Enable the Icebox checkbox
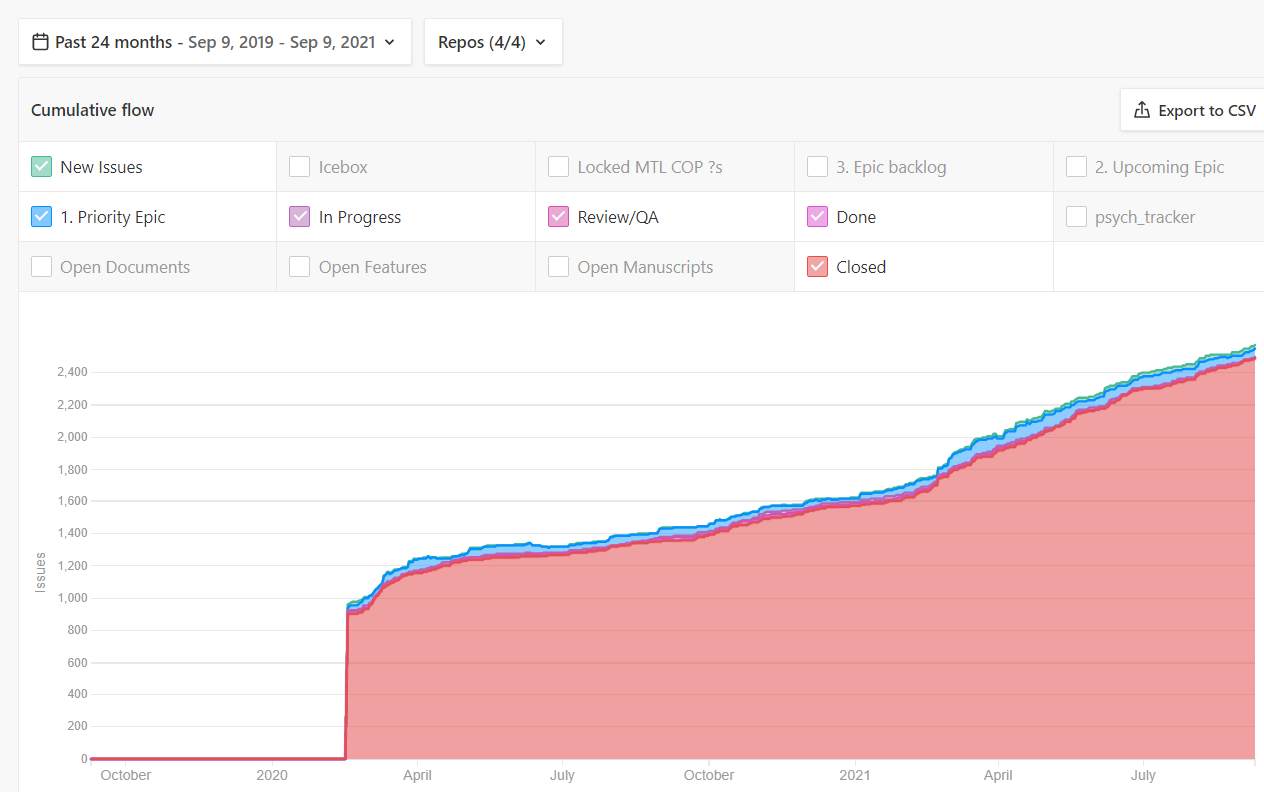The width and height of the screenshot is (1264, 792). click(x=299, y=167)
